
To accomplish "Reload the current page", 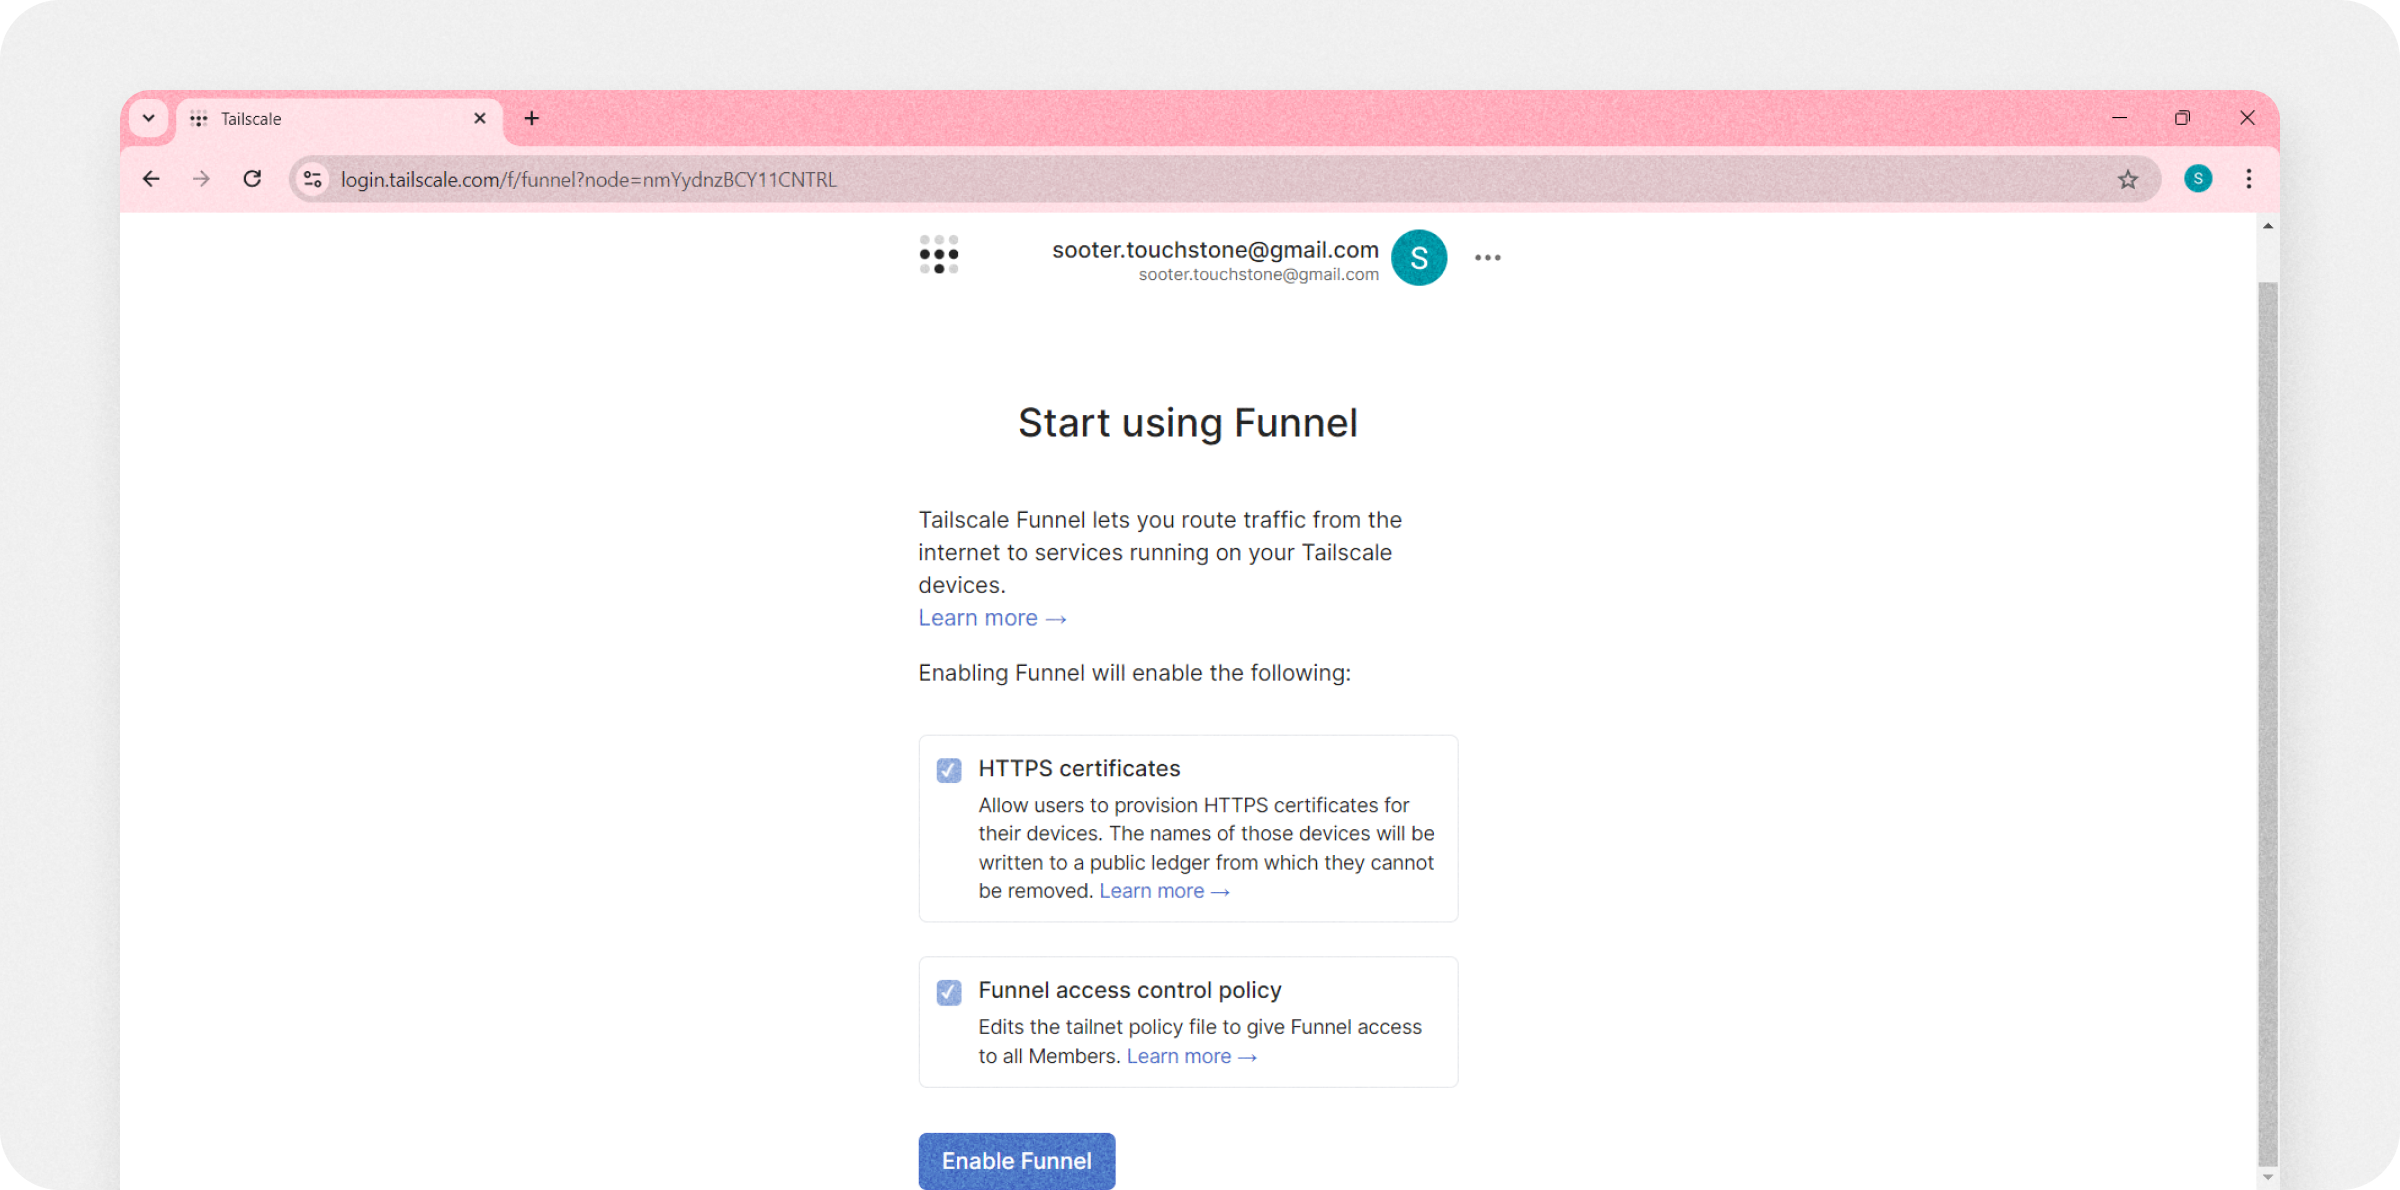I will pos(252,179).
